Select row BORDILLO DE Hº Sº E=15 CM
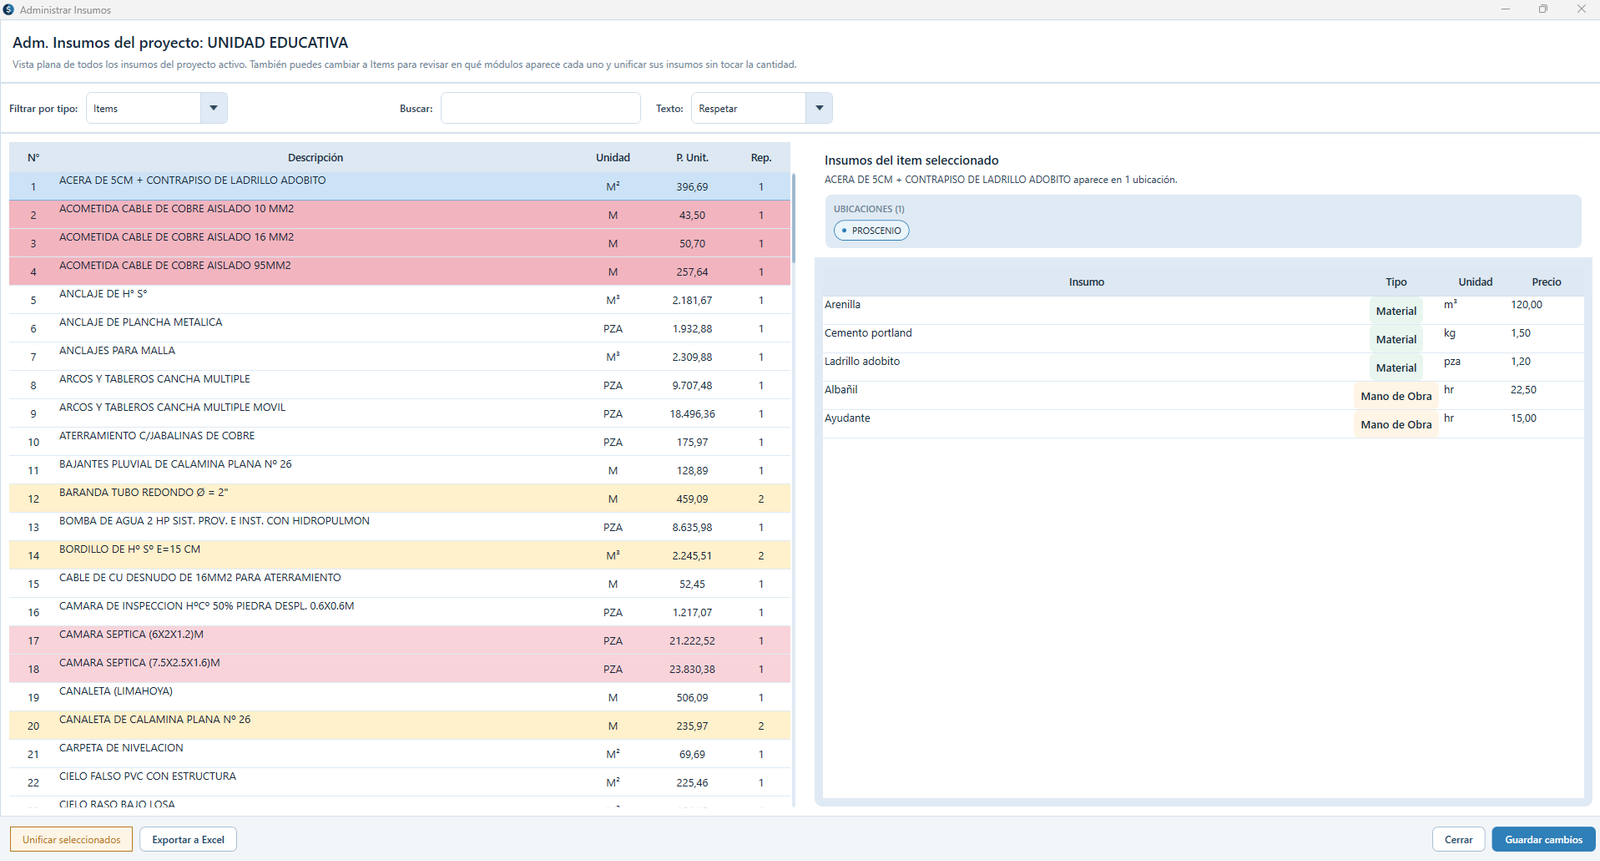 400,555
